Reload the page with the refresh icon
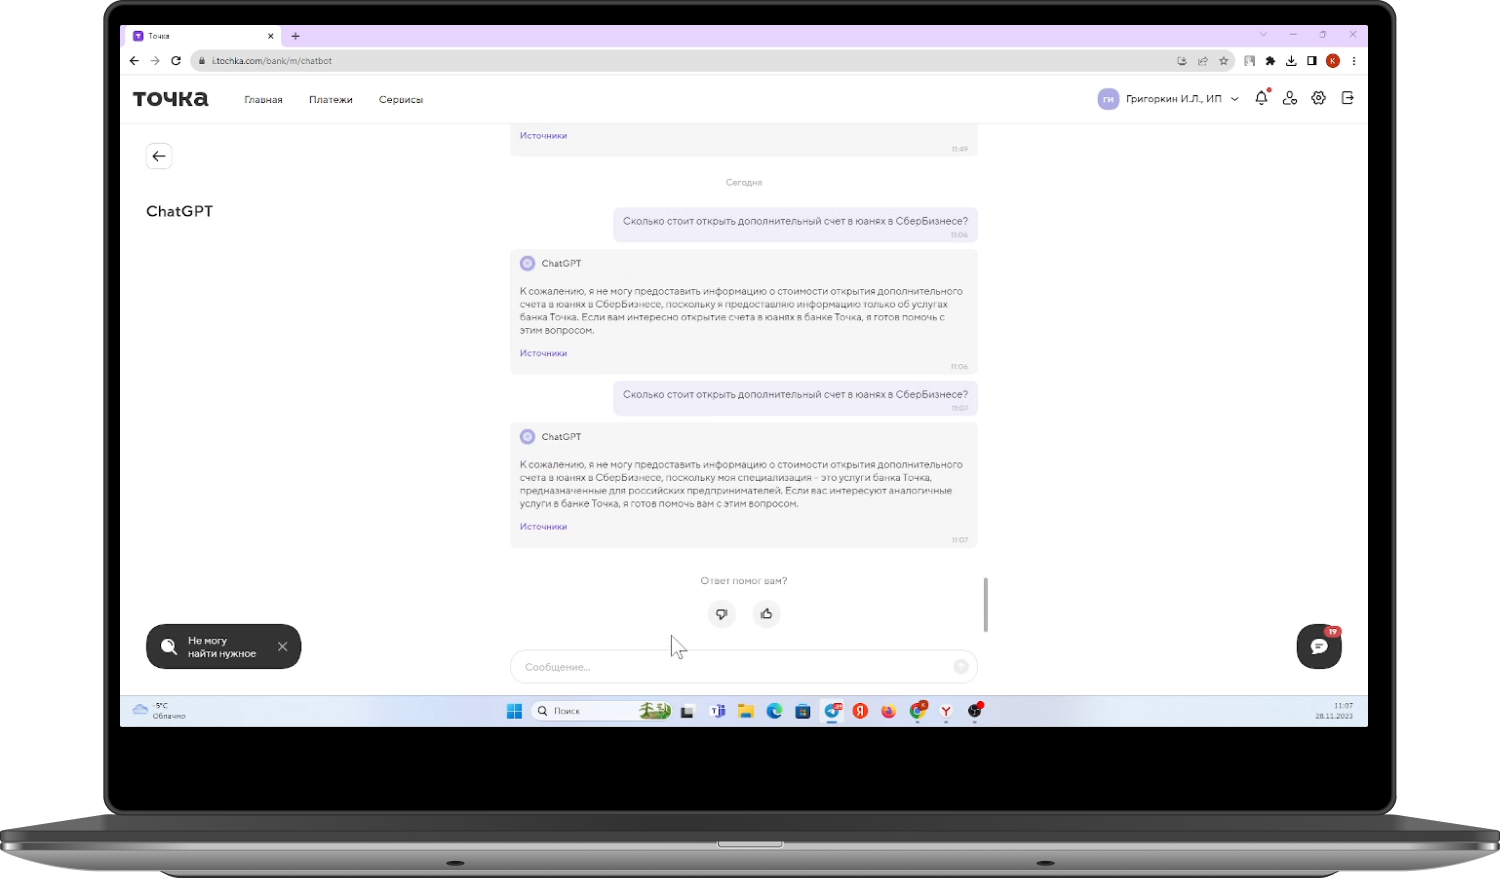Image resolution: width=1500 pixels, height=880 pixels. pyautogui.click(x=176, y=61)
